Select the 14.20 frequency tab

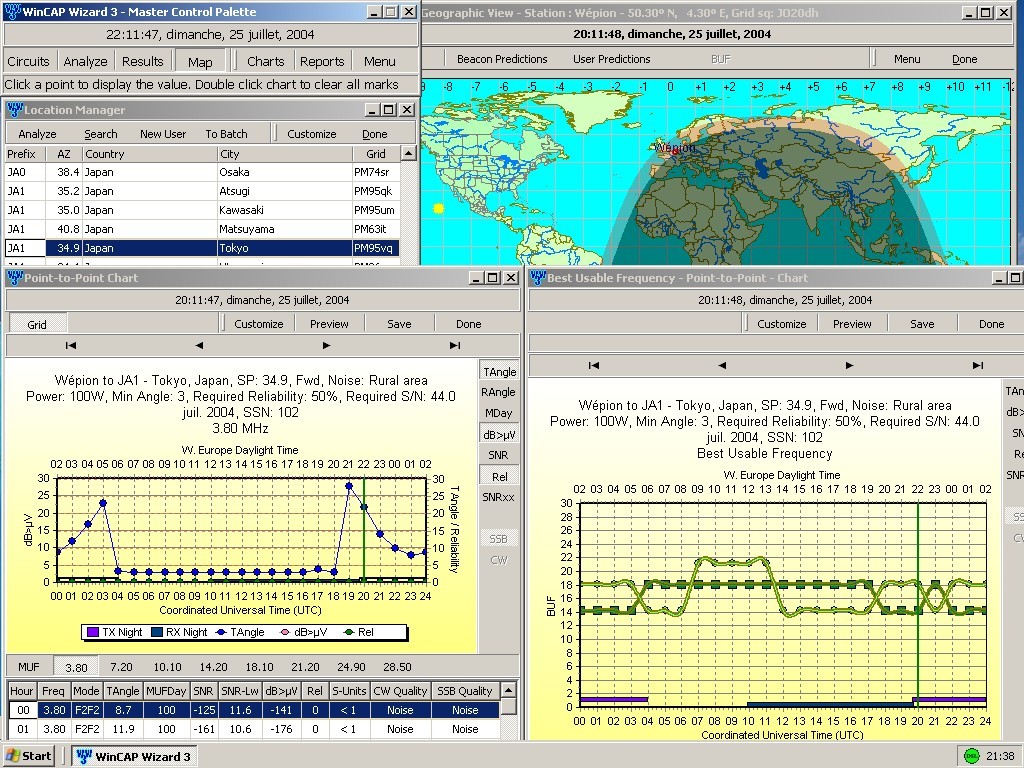[x=214, y=667]
